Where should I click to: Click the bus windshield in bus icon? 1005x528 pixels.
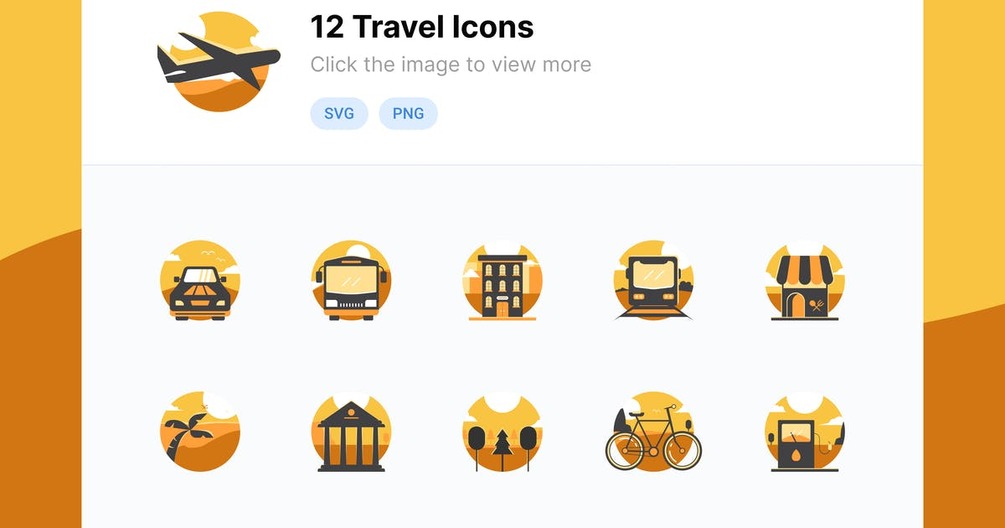click(351, 278)
